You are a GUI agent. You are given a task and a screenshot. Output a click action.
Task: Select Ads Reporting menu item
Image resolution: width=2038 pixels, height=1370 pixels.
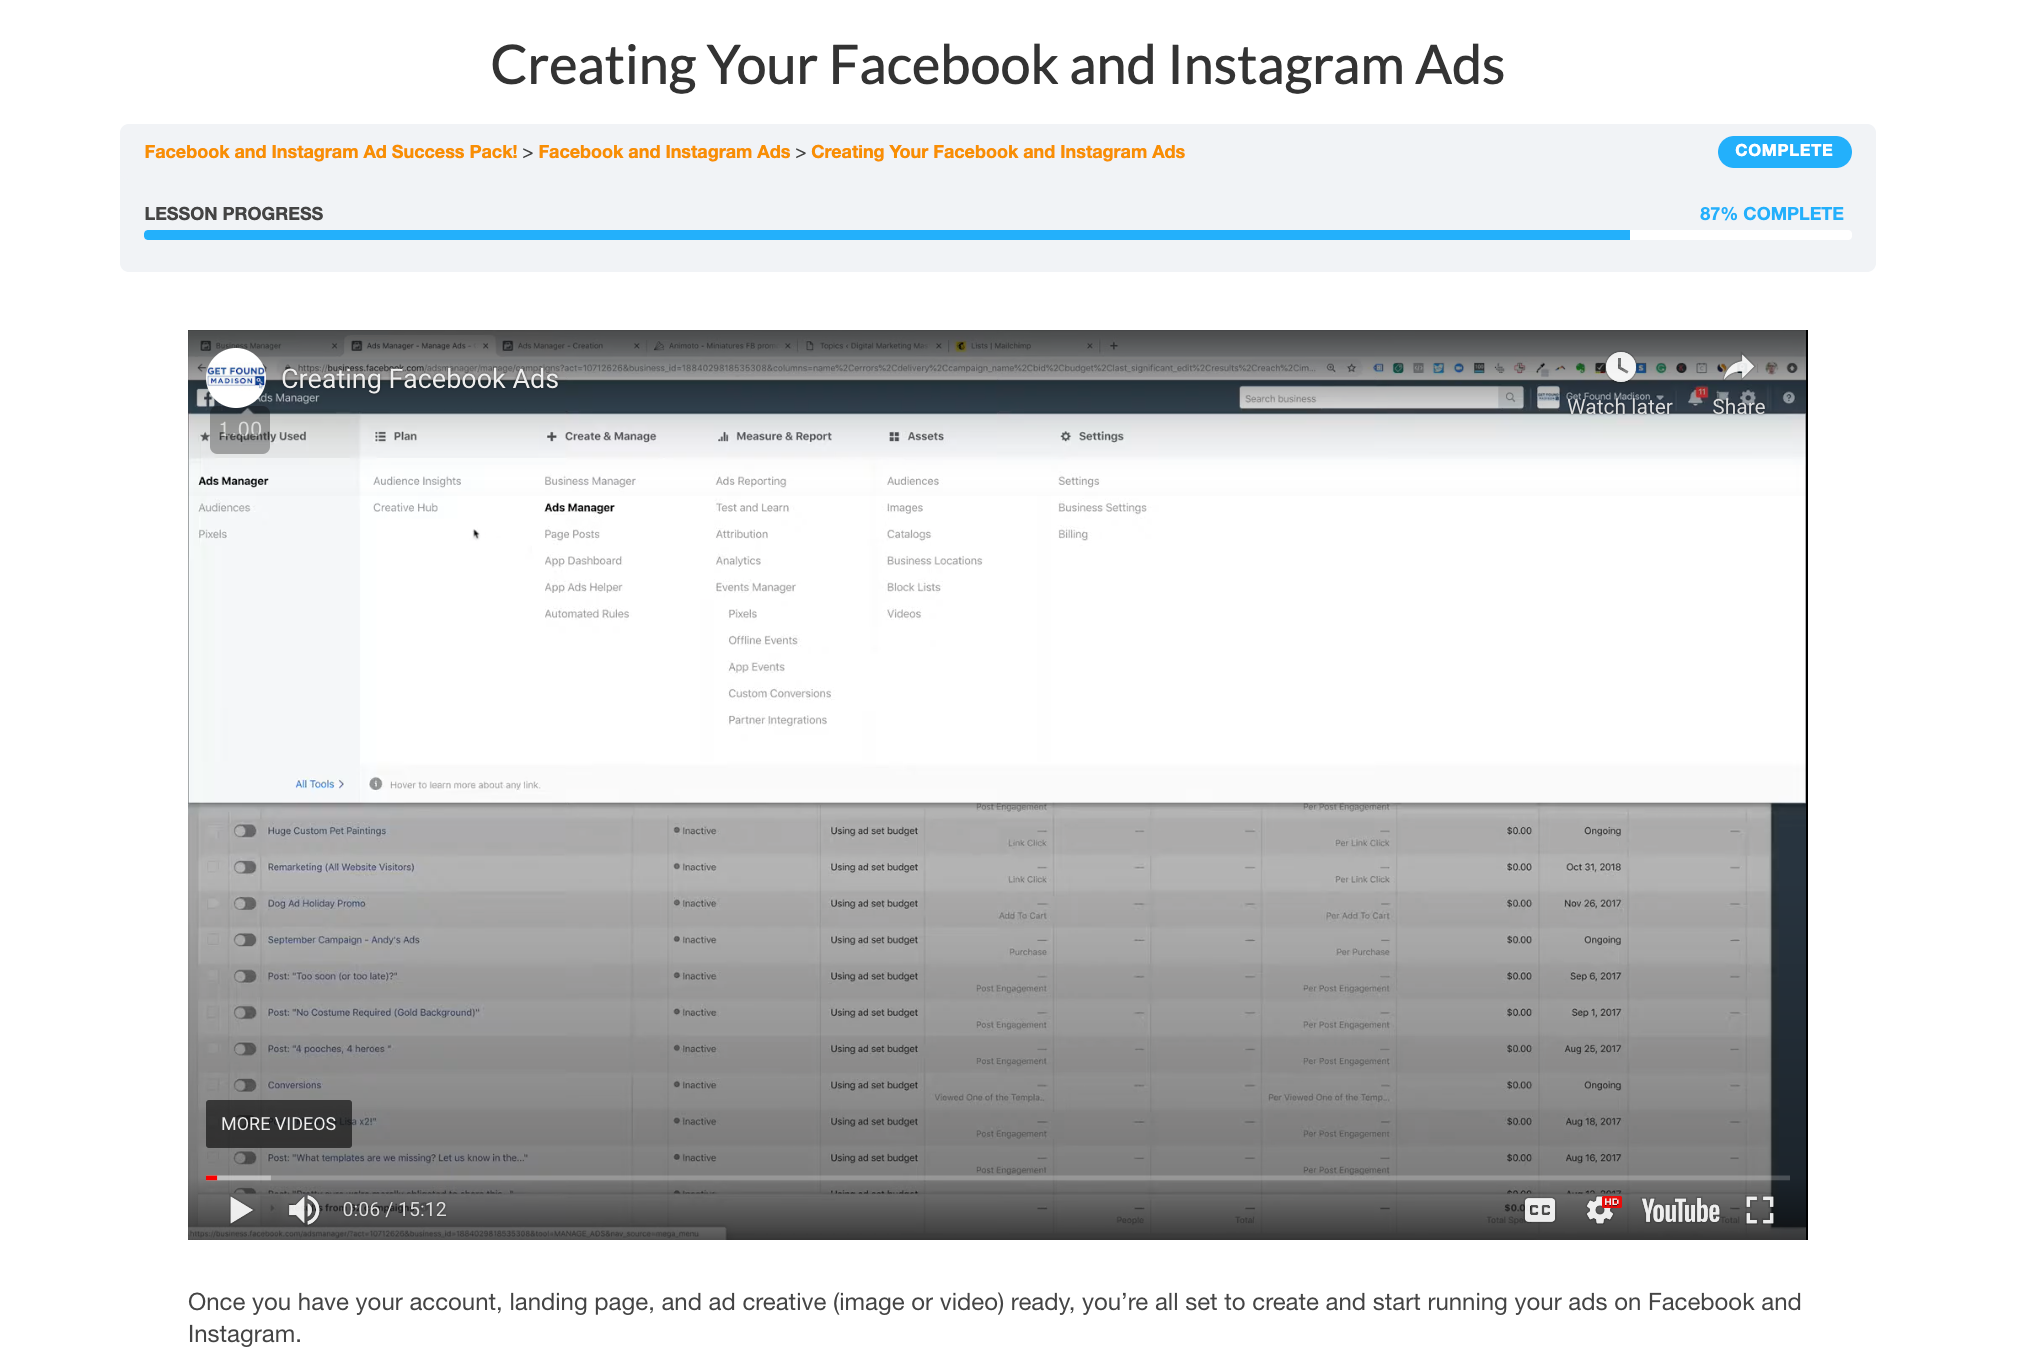click(x=751, y=481)
